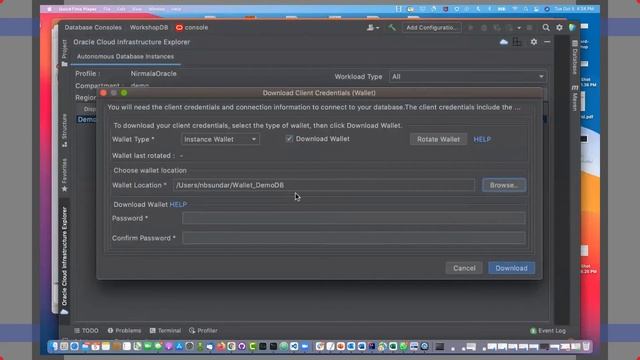Open the Terminal tool window tab

[165, 331]
